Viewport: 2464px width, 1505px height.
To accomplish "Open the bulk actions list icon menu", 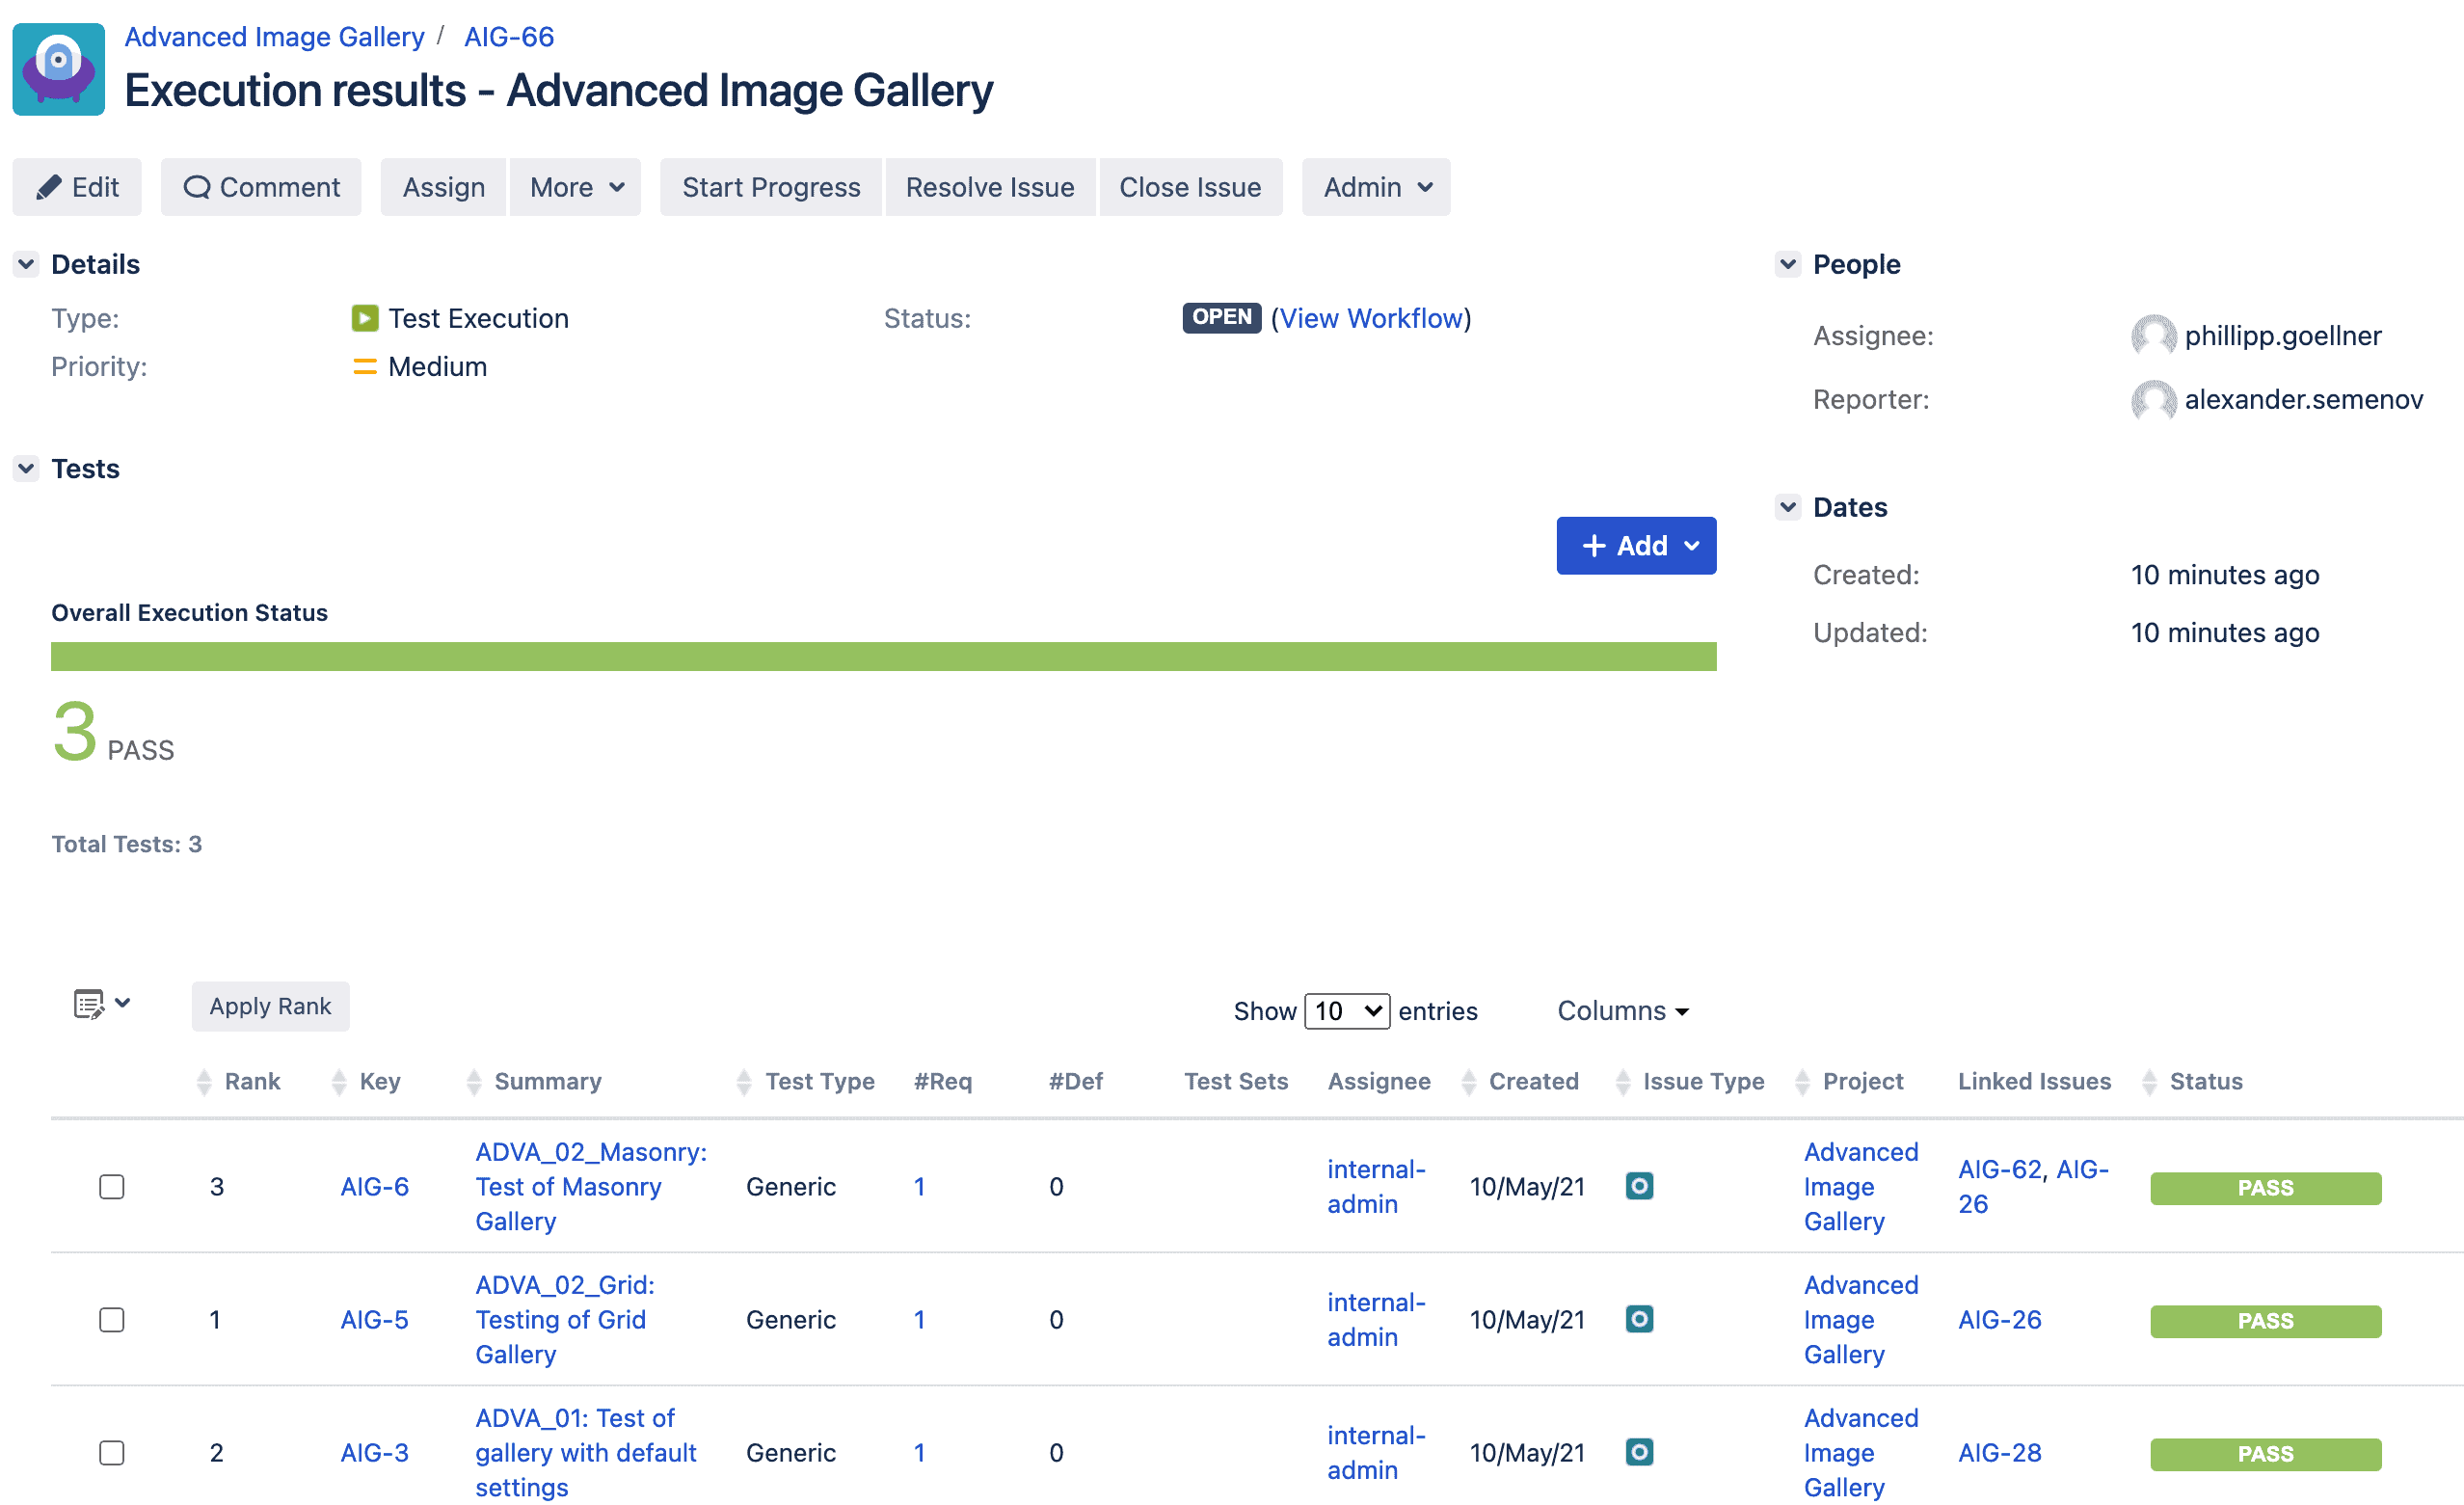I will [102, 1003].
